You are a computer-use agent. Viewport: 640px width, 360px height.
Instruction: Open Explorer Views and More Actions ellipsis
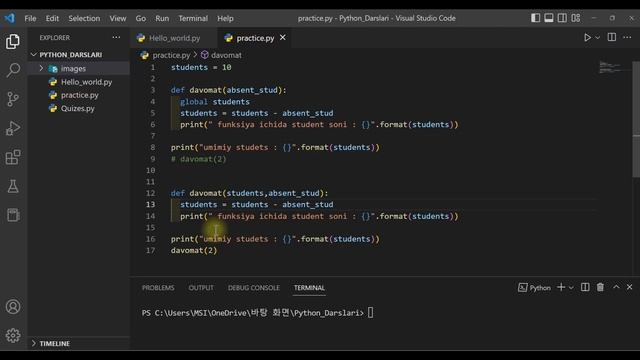(x=116, y=37)
